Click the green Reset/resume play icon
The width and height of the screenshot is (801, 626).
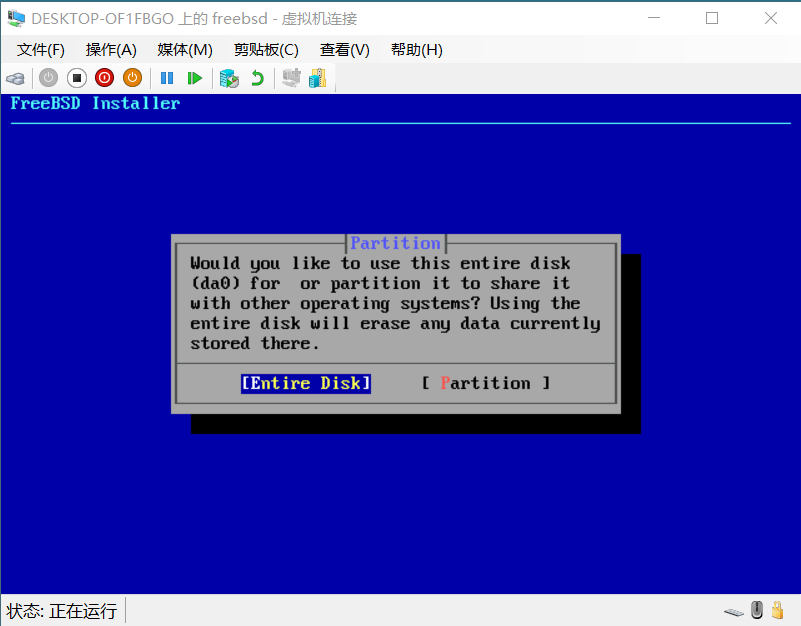[195, 78]
